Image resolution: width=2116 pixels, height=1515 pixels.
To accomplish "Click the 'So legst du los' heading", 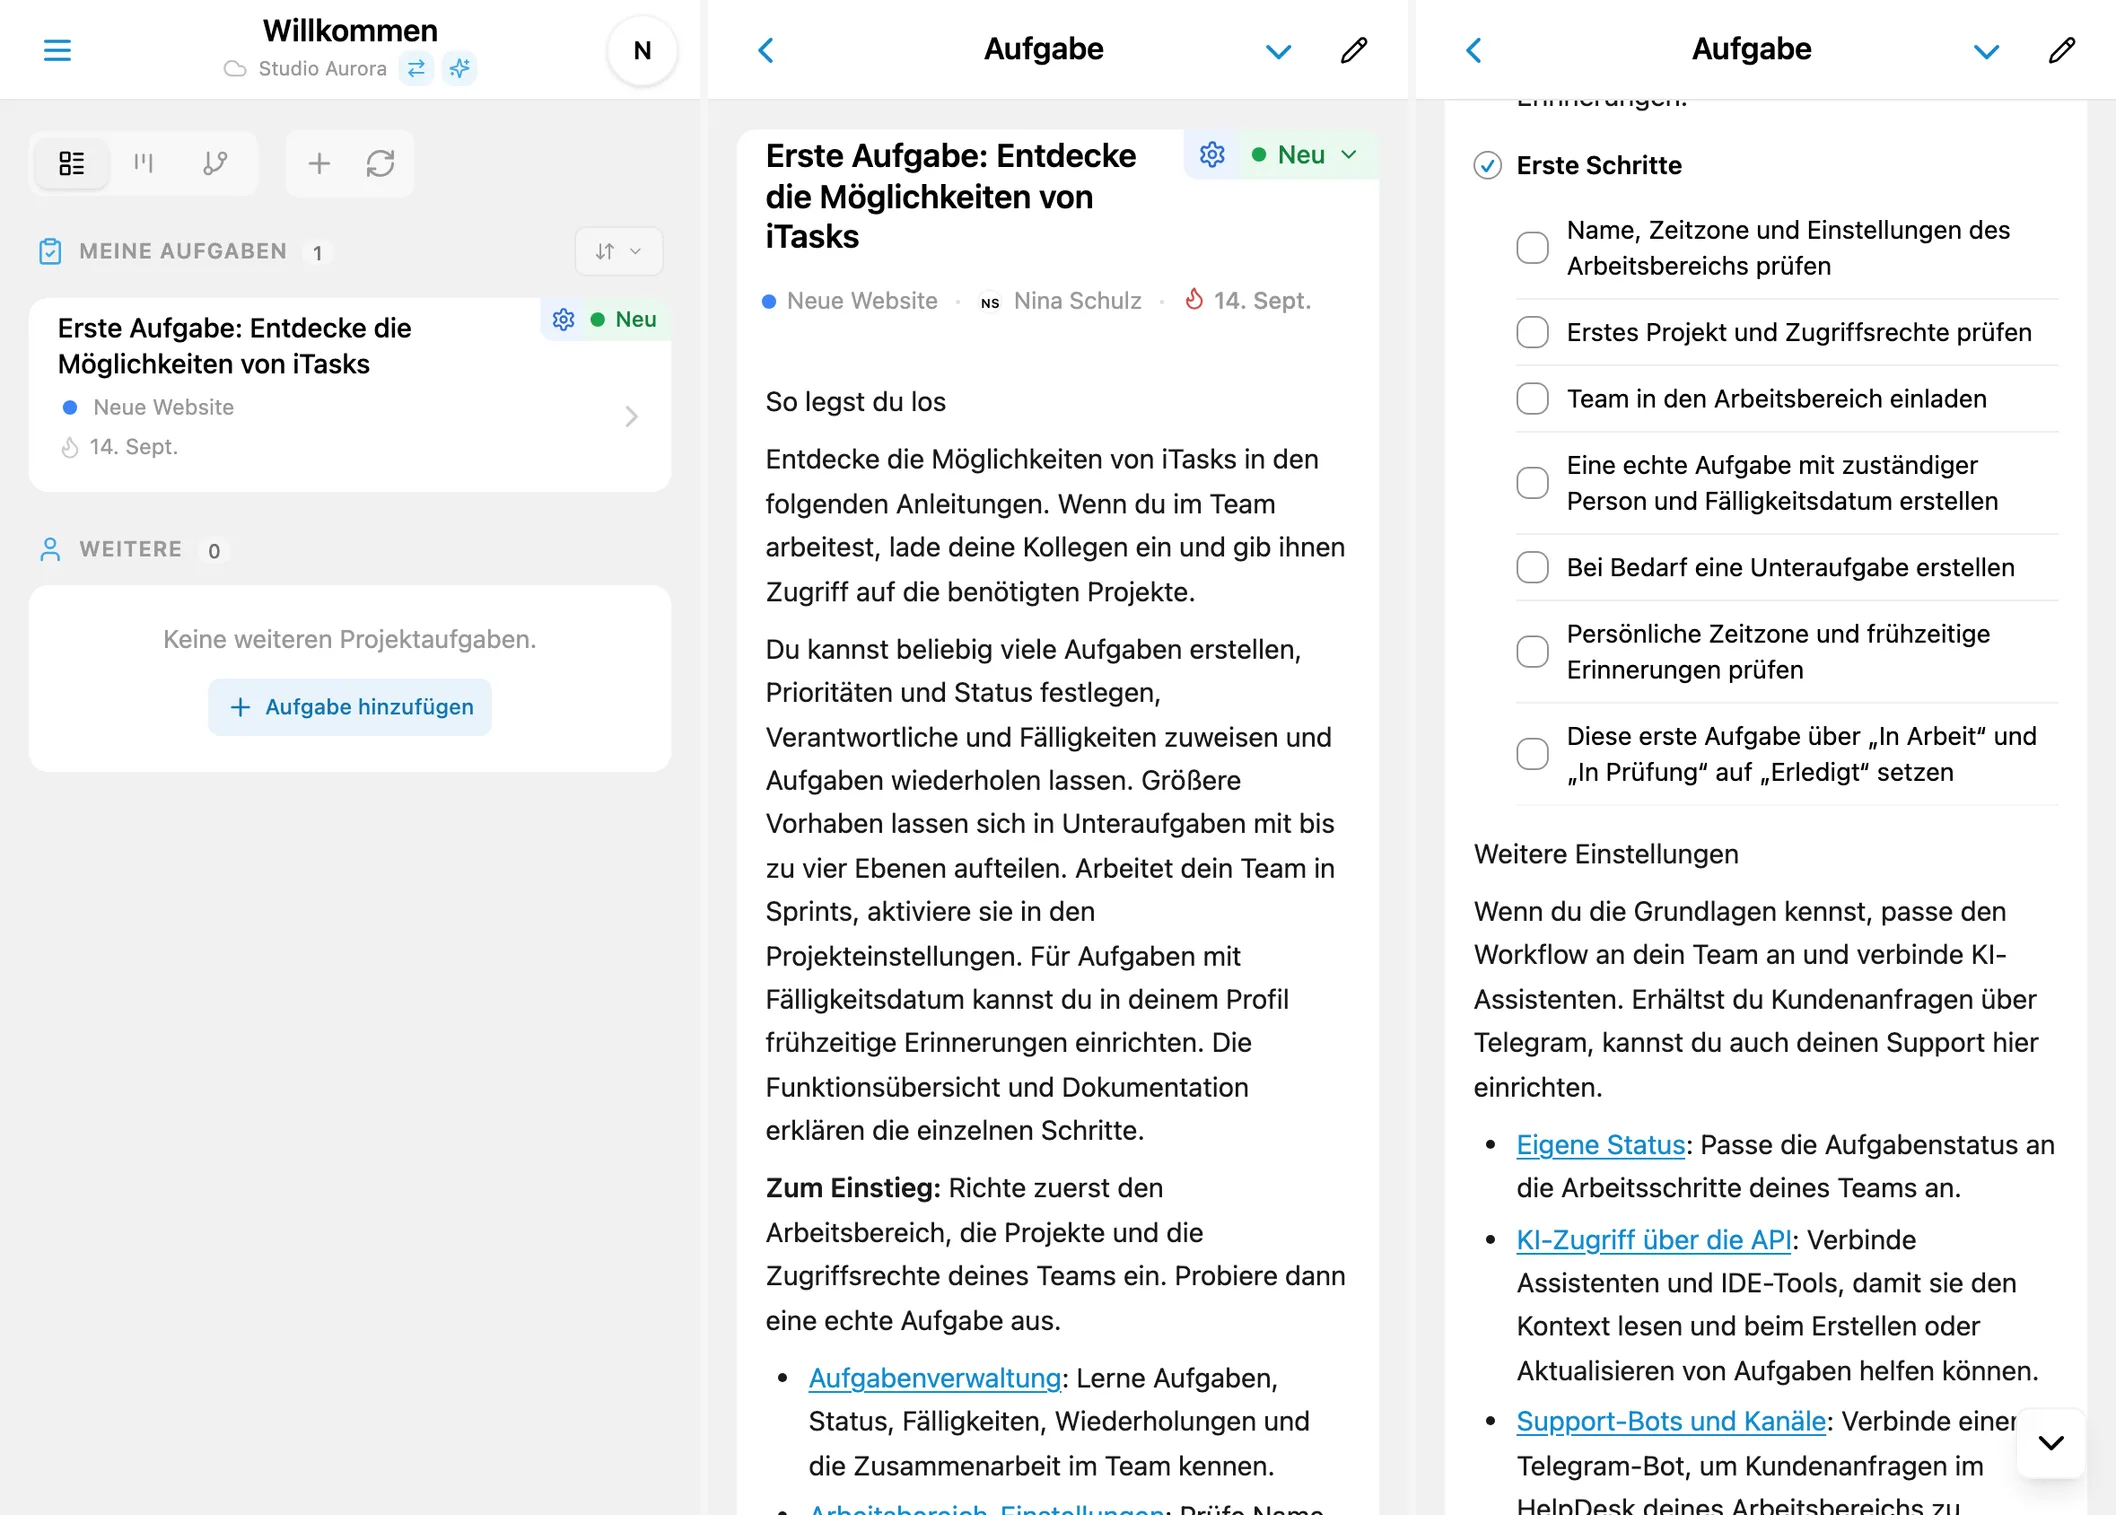I will pos(855,401).
